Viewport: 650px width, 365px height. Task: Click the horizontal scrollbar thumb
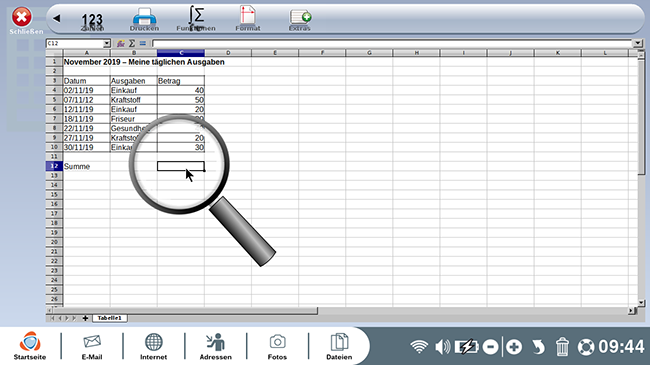coord(185,310)
